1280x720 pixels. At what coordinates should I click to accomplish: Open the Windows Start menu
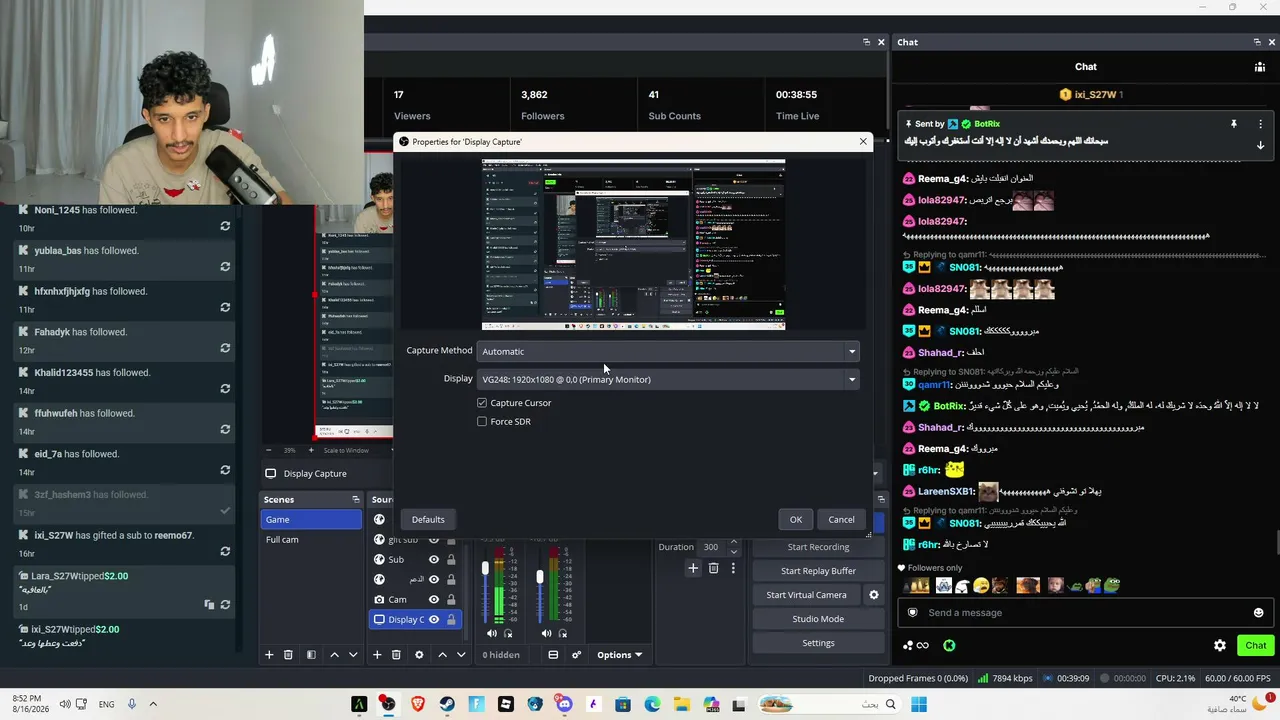point(918,705)
